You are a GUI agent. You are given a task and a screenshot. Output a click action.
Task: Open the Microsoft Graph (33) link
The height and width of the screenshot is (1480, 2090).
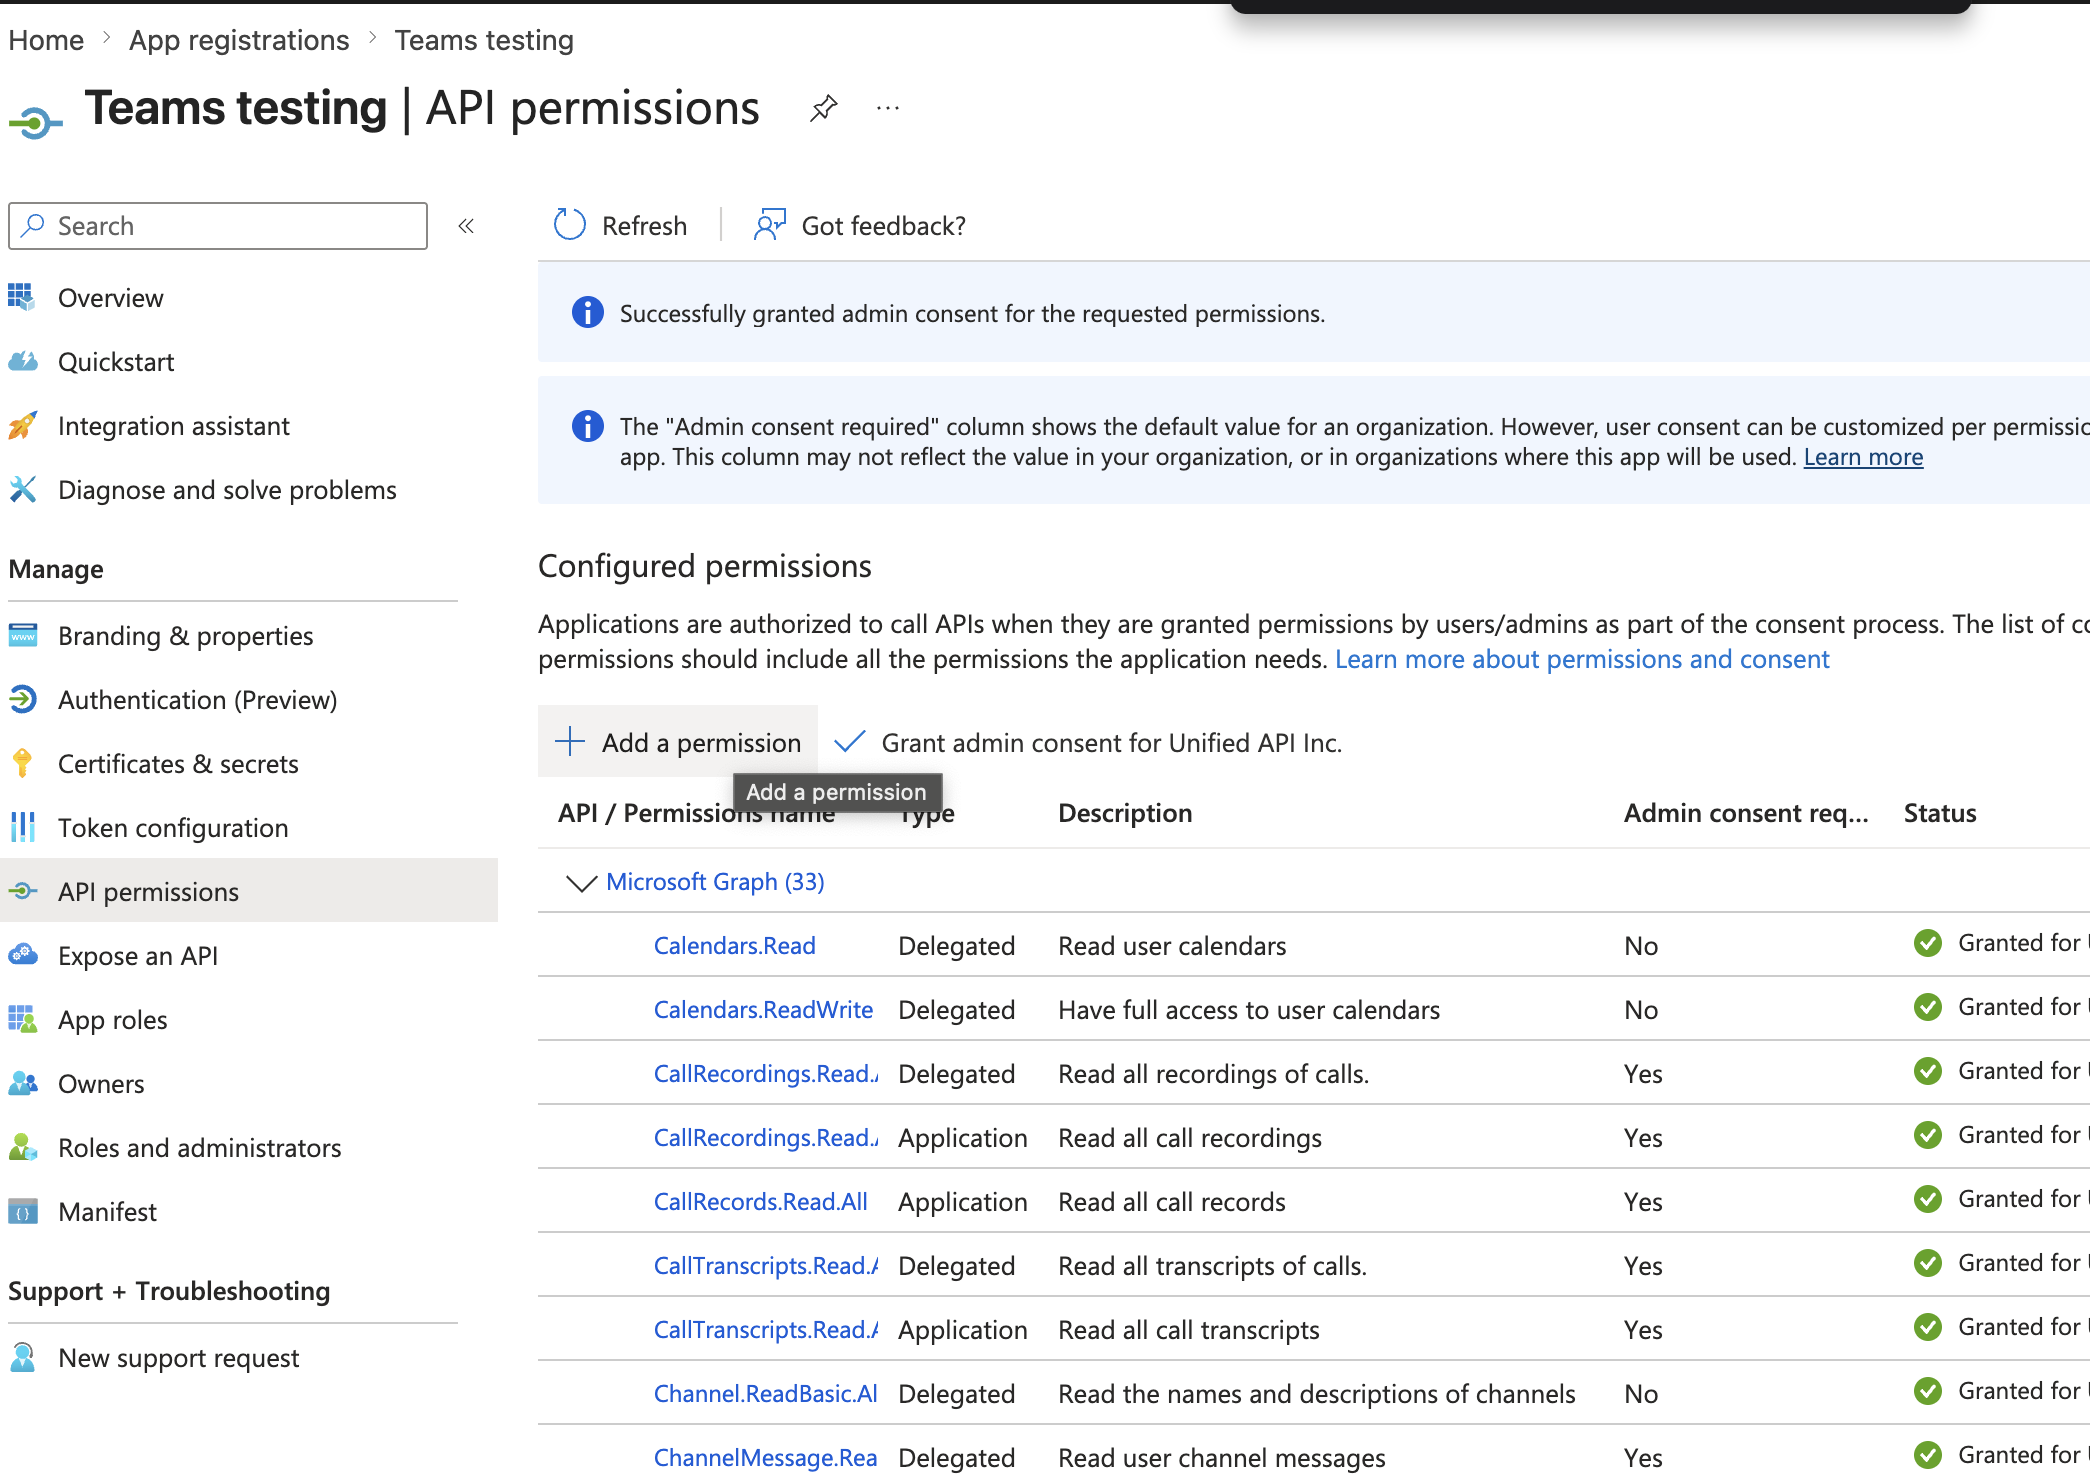click(x=715, y=882)
